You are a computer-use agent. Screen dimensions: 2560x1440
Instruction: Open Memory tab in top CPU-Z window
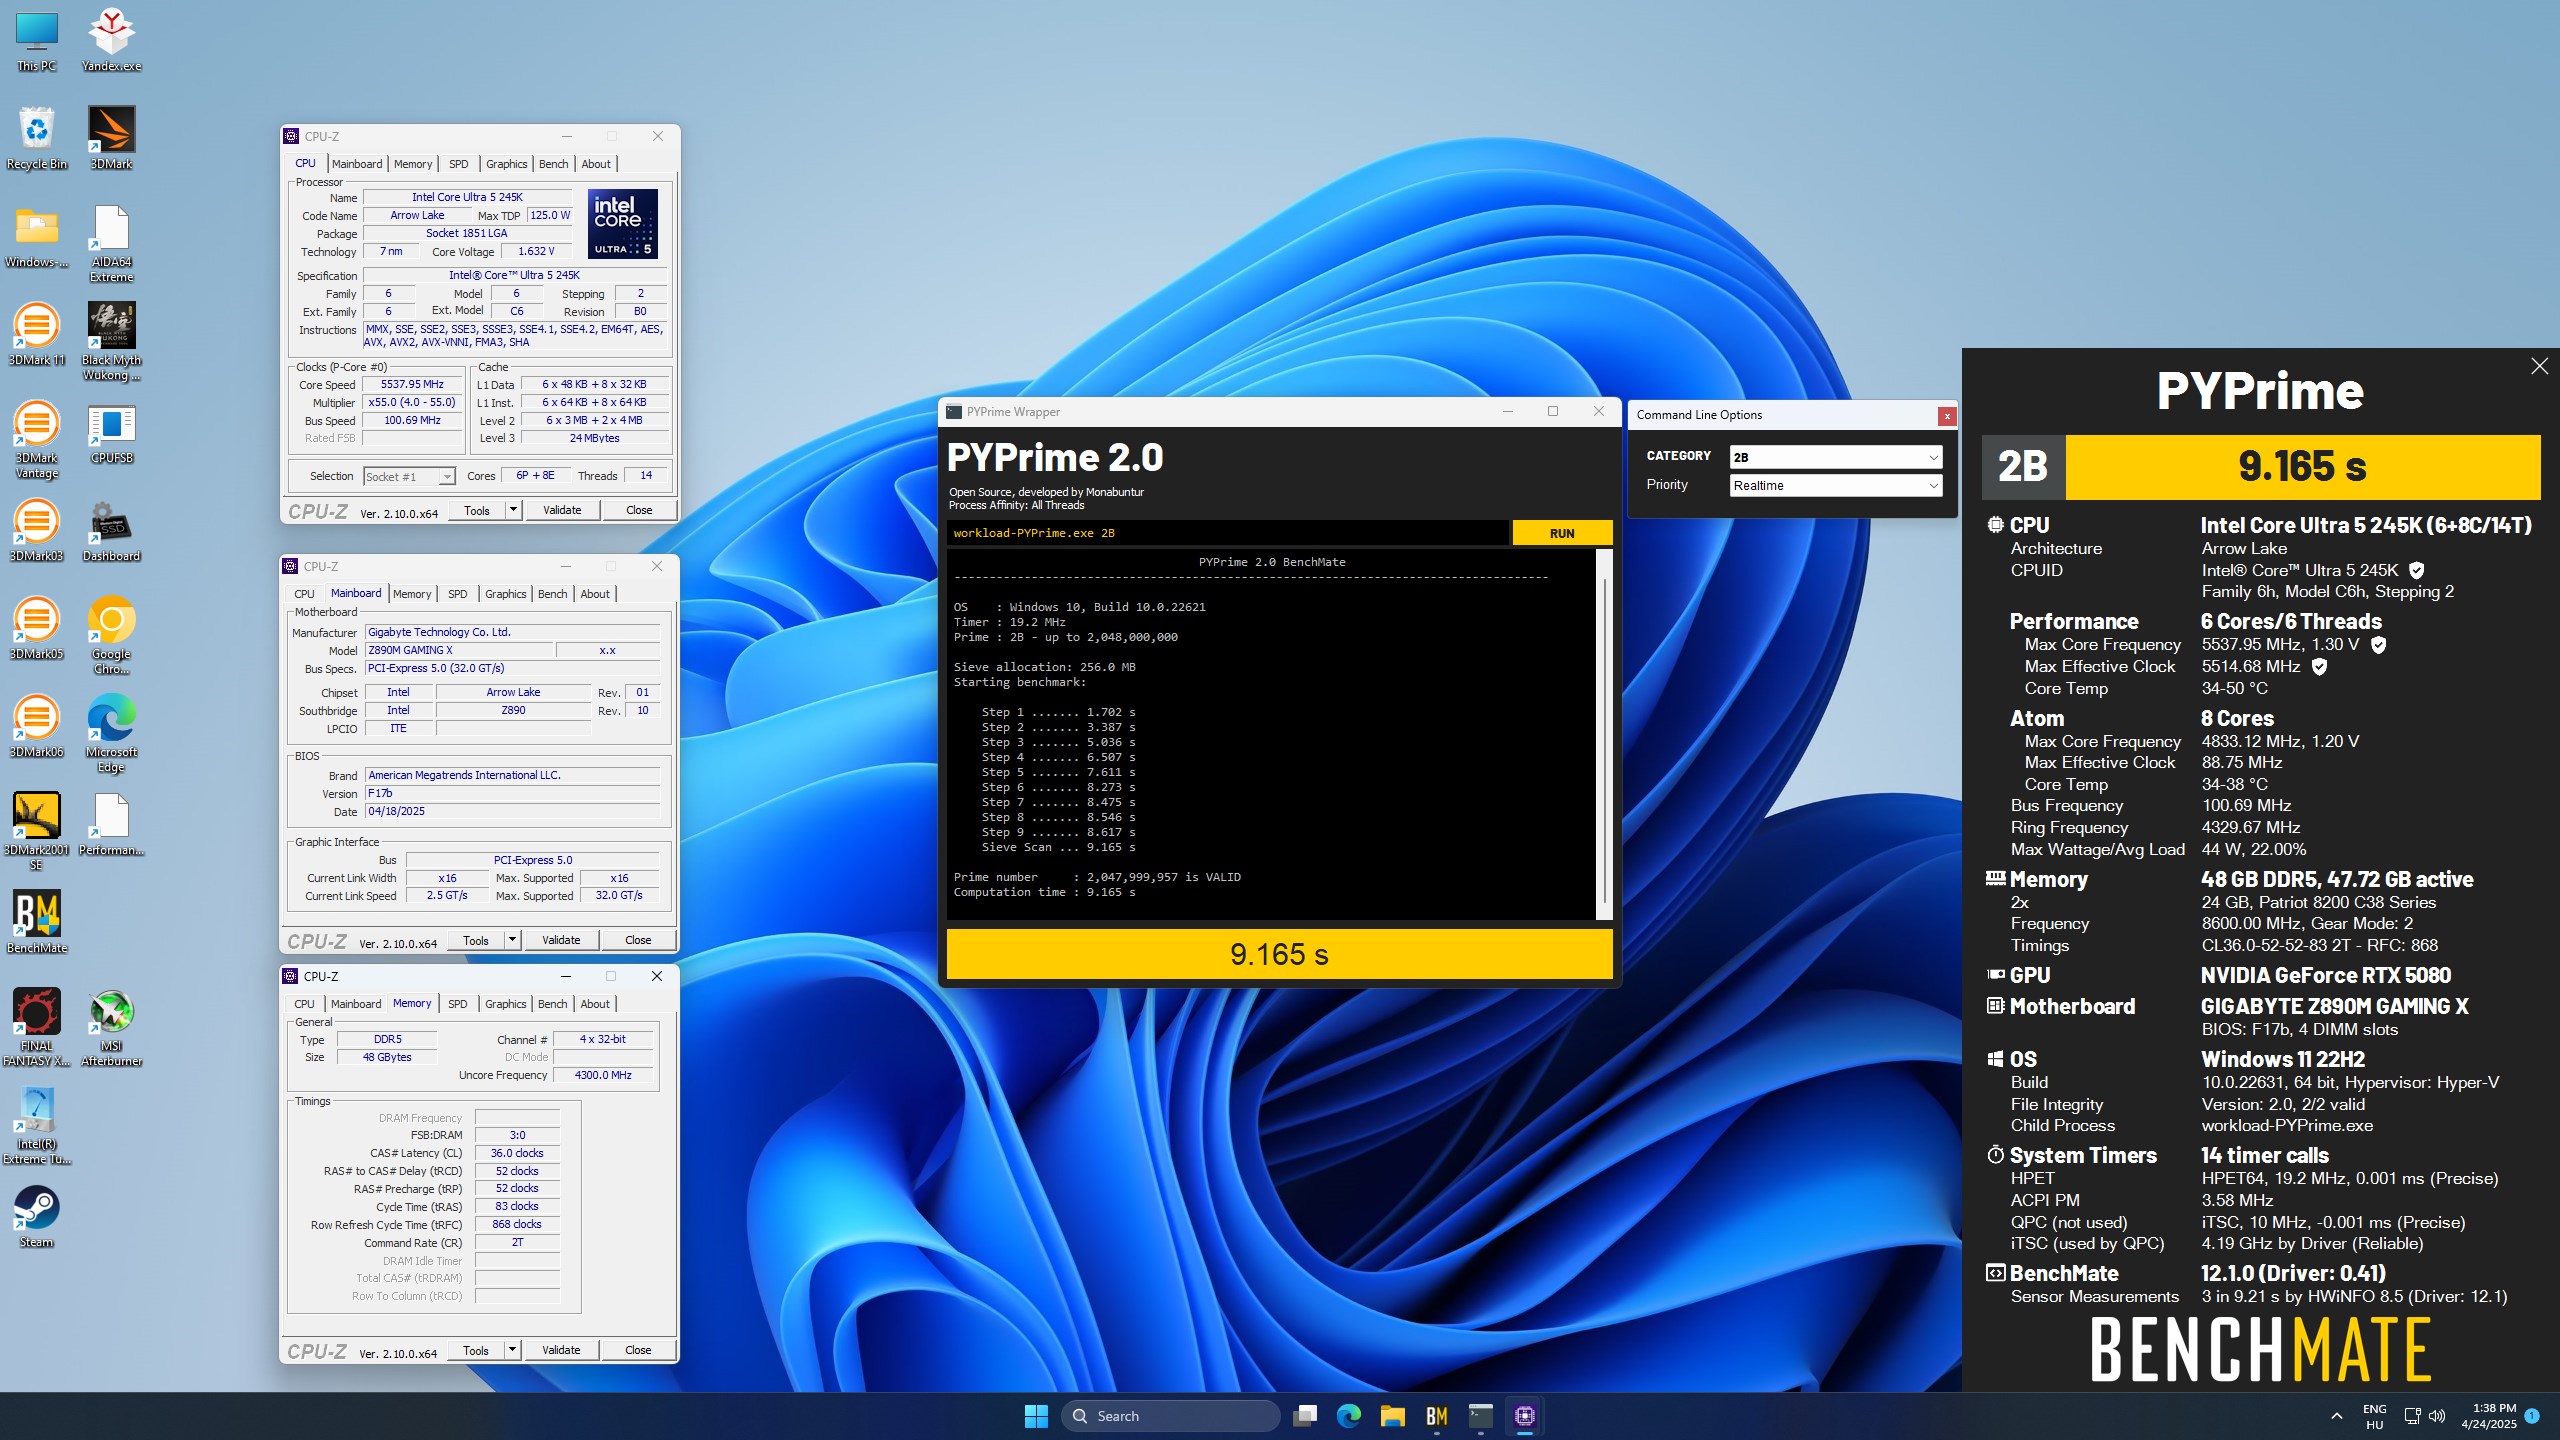pos(413,164)
